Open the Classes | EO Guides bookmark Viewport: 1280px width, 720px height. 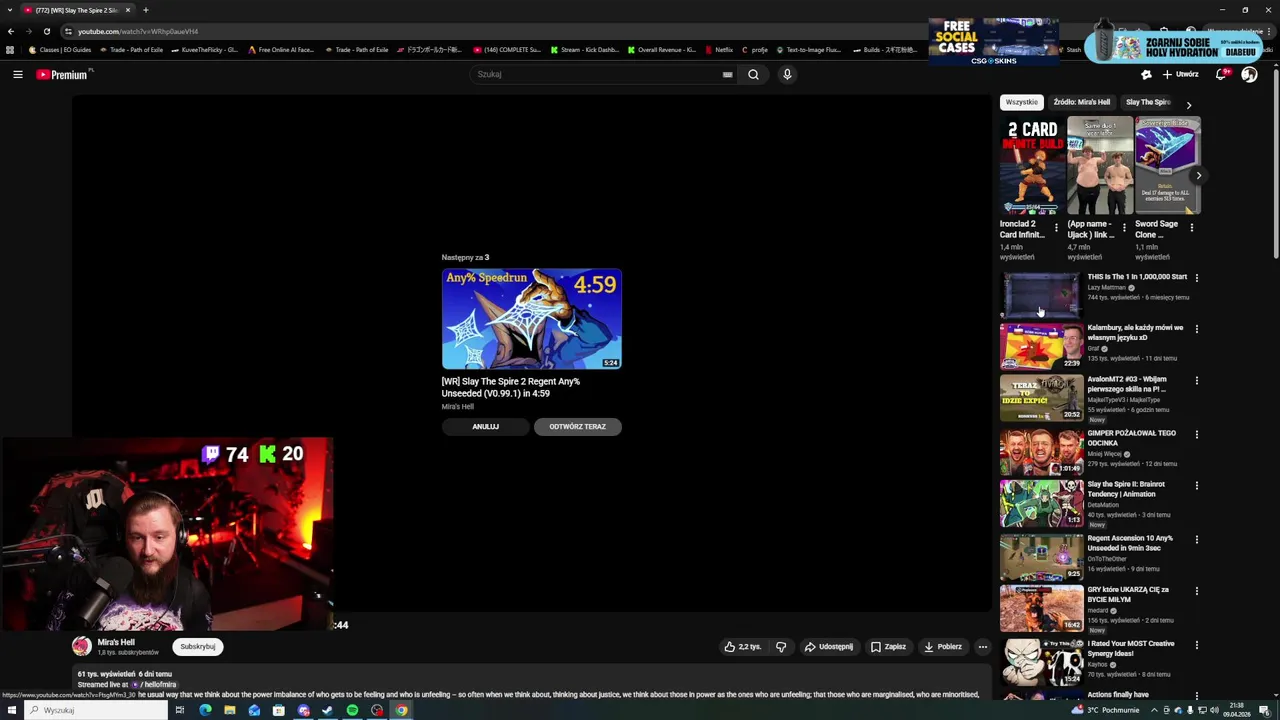point(60,50)
